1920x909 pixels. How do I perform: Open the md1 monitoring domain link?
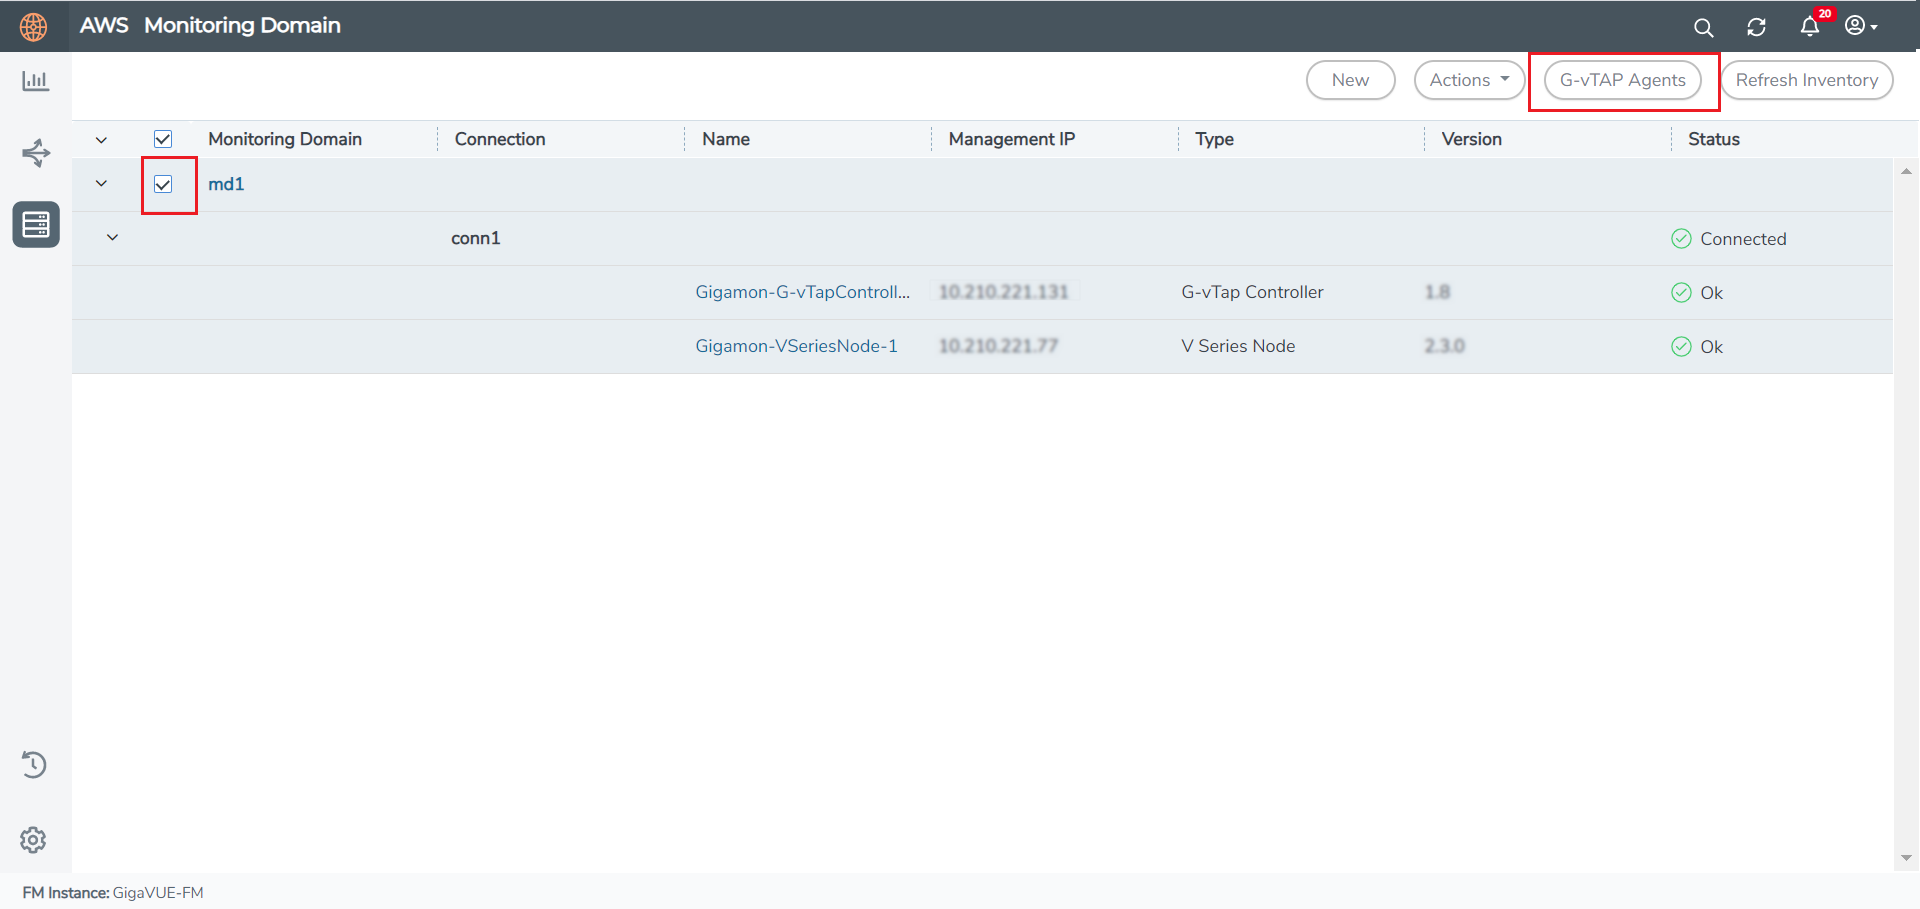coord(226,184)
